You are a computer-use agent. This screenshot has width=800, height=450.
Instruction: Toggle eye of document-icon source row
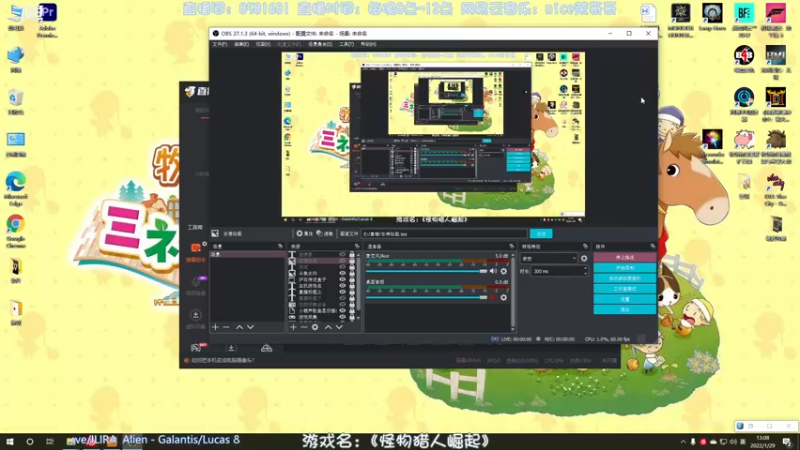pyautogui.click(x=342, y=311)
